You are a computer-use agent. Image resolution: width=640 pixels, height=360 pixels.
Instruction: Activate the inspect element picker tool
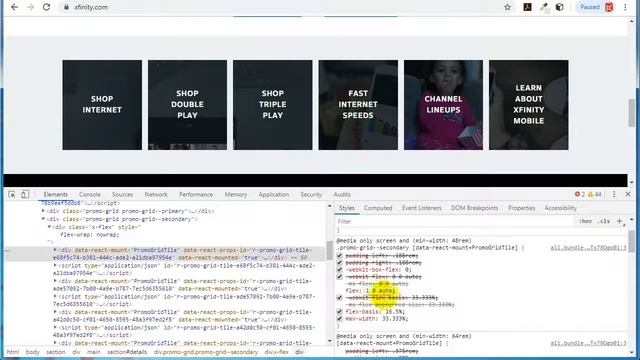click(x=11, y=194)
